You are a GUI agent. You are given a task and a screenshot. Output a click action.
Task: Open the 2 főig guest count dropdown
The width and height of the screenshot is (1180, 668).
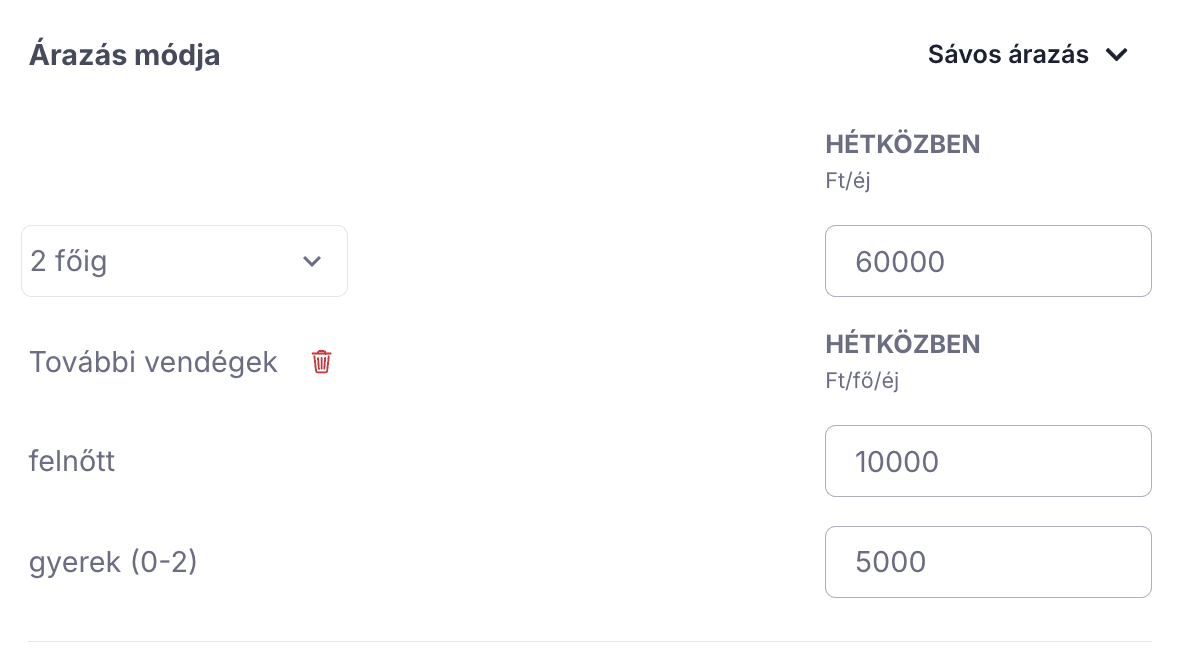pos(184,261)
